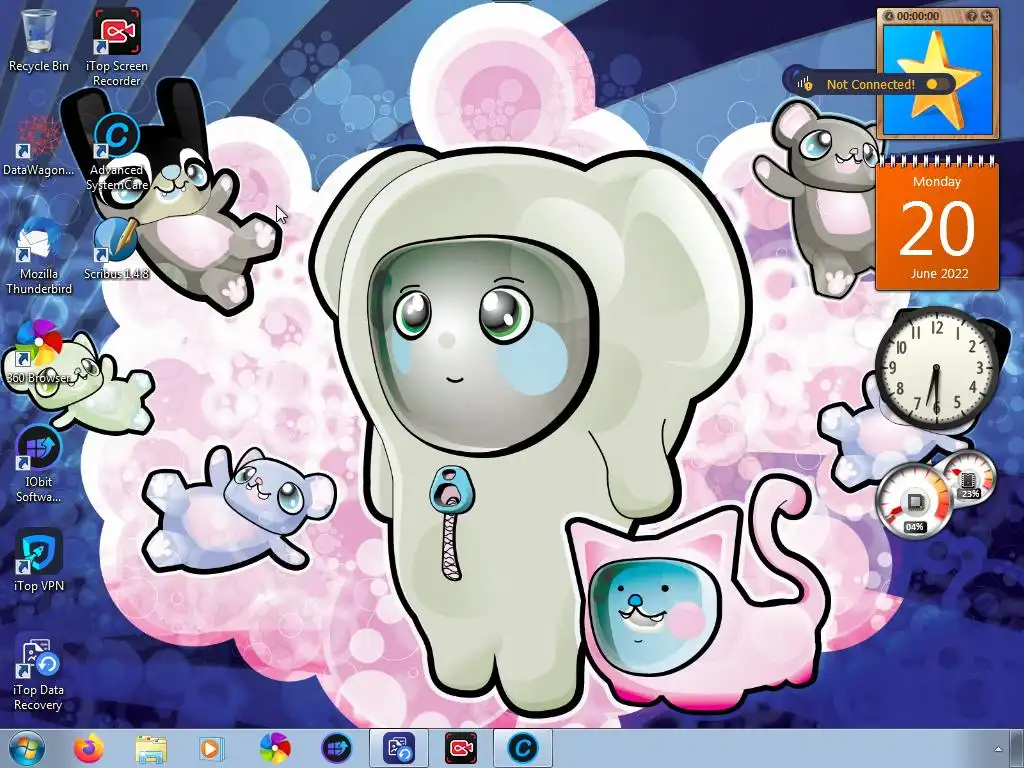The height and width of the screenshot is (768, 1024).
Task: Launch iTop VPN from the desktop icon
Action: [39, 560]
